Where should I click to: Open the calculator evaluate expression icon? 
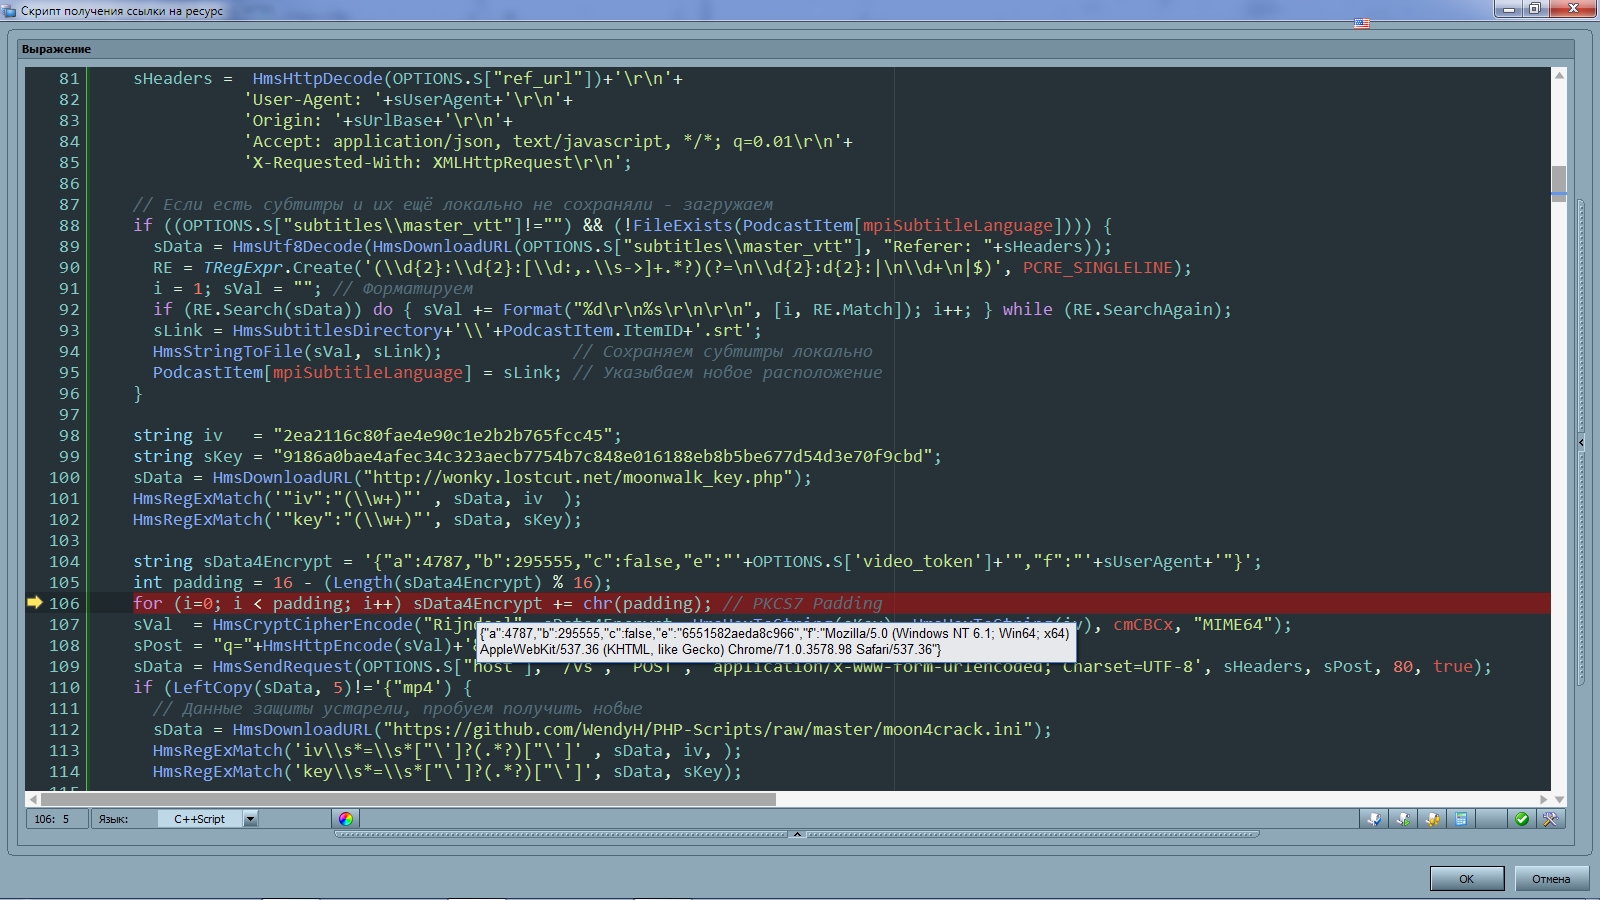click(x=1461, y=819)
